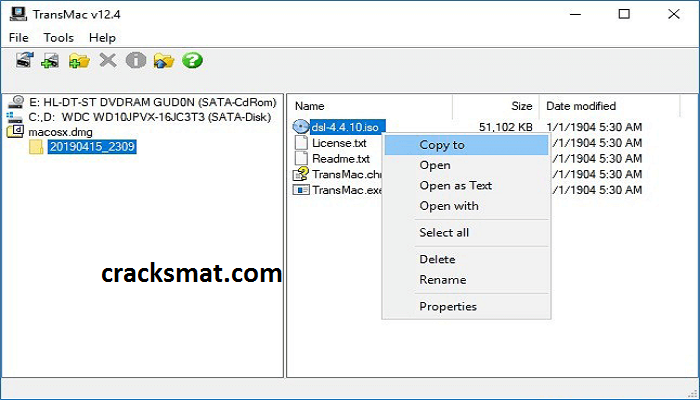Click the hard disk icon for C:,D:
This screenshot has height=400, width=700.
point(15,117)
